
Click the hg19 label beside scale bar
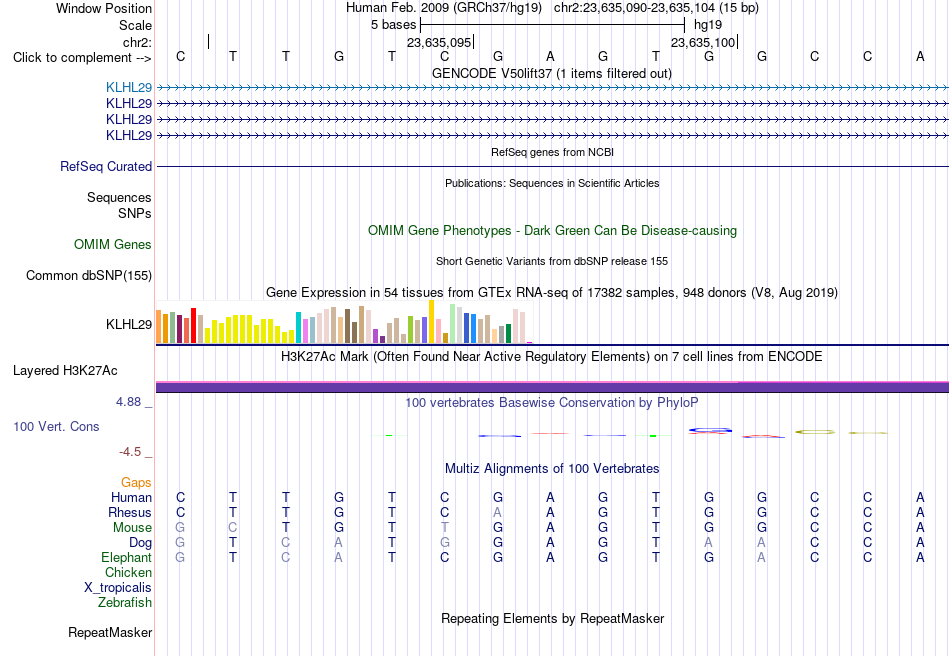pyautogui.click(x=708, y=25)
